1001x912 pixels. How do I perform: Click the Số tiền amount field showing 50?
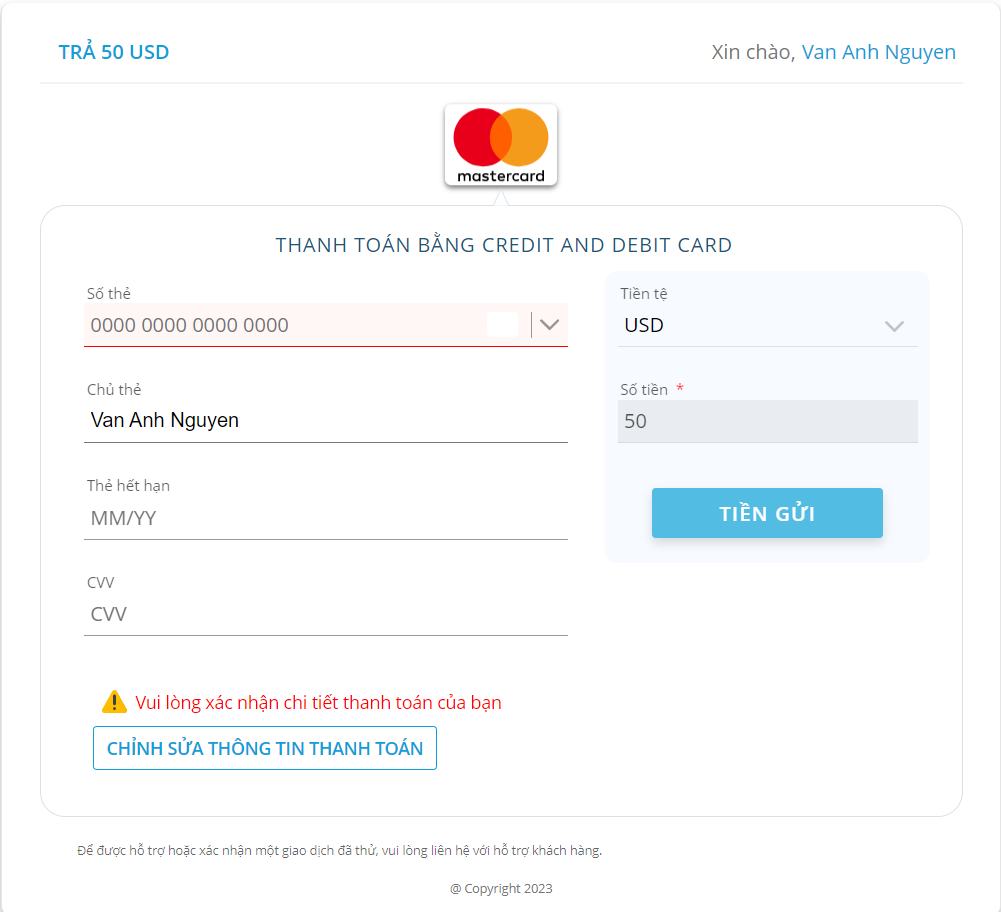[x=767, y=421]
